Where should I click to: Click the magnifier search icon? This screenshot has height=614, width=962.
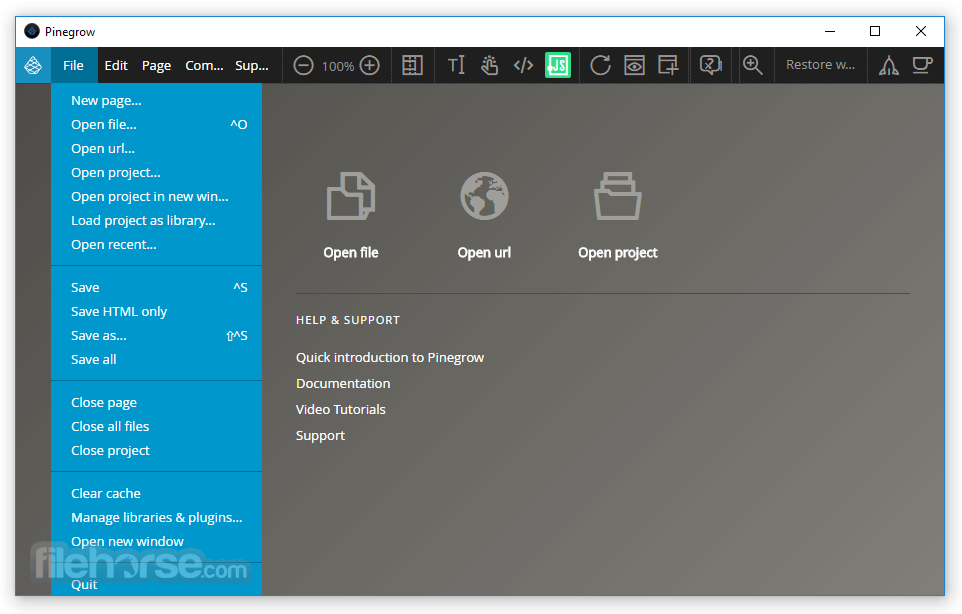[753, 65]
